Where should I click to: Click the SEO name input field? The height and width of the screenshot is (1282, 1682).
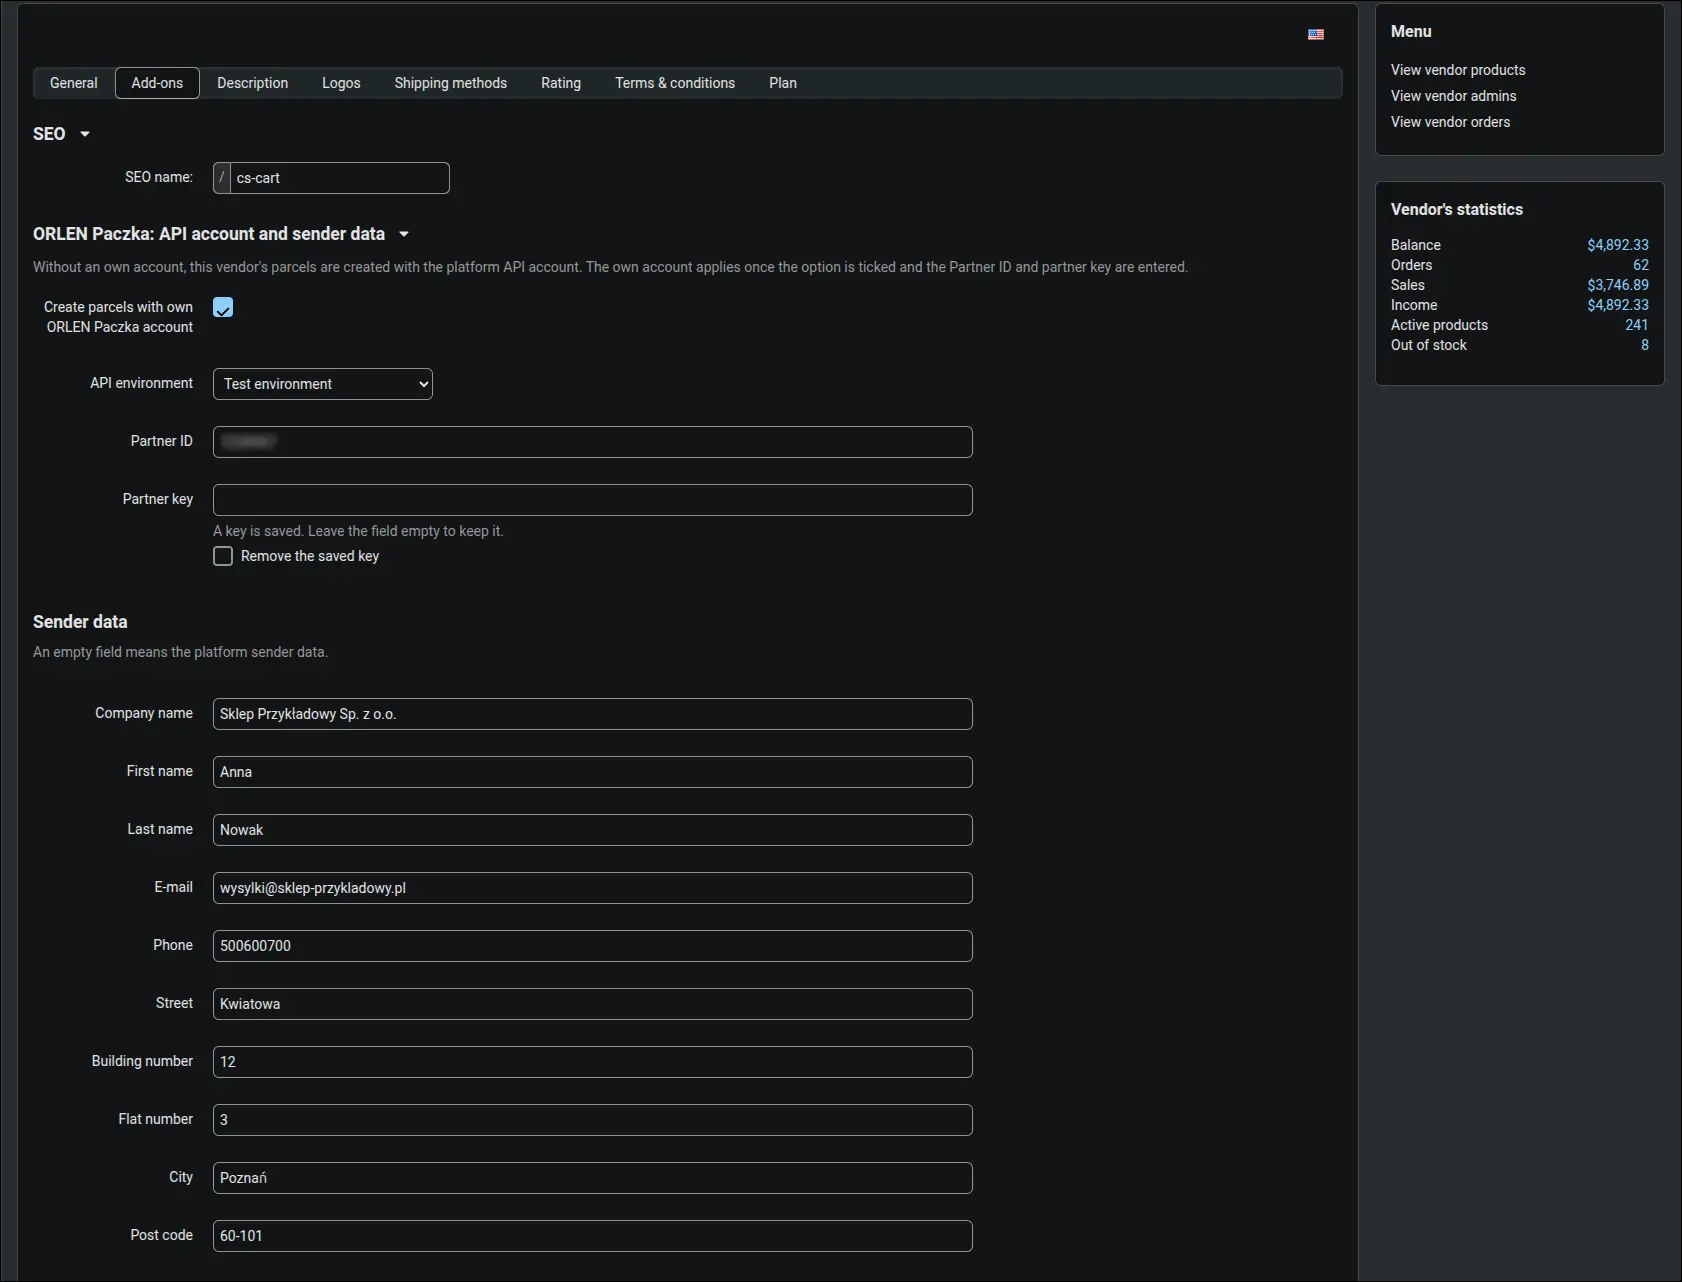[340, 178]
